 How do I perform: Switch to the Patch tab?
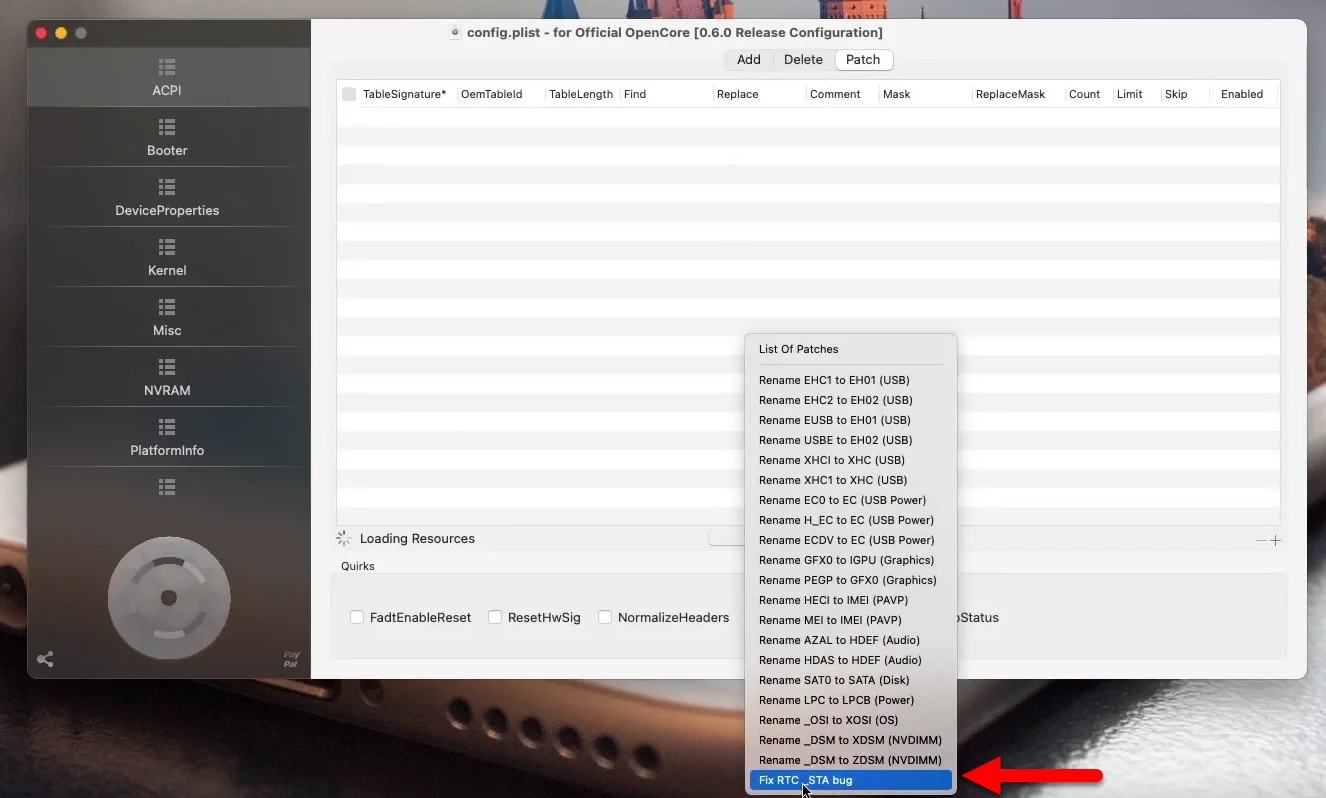tap(863, 60)
